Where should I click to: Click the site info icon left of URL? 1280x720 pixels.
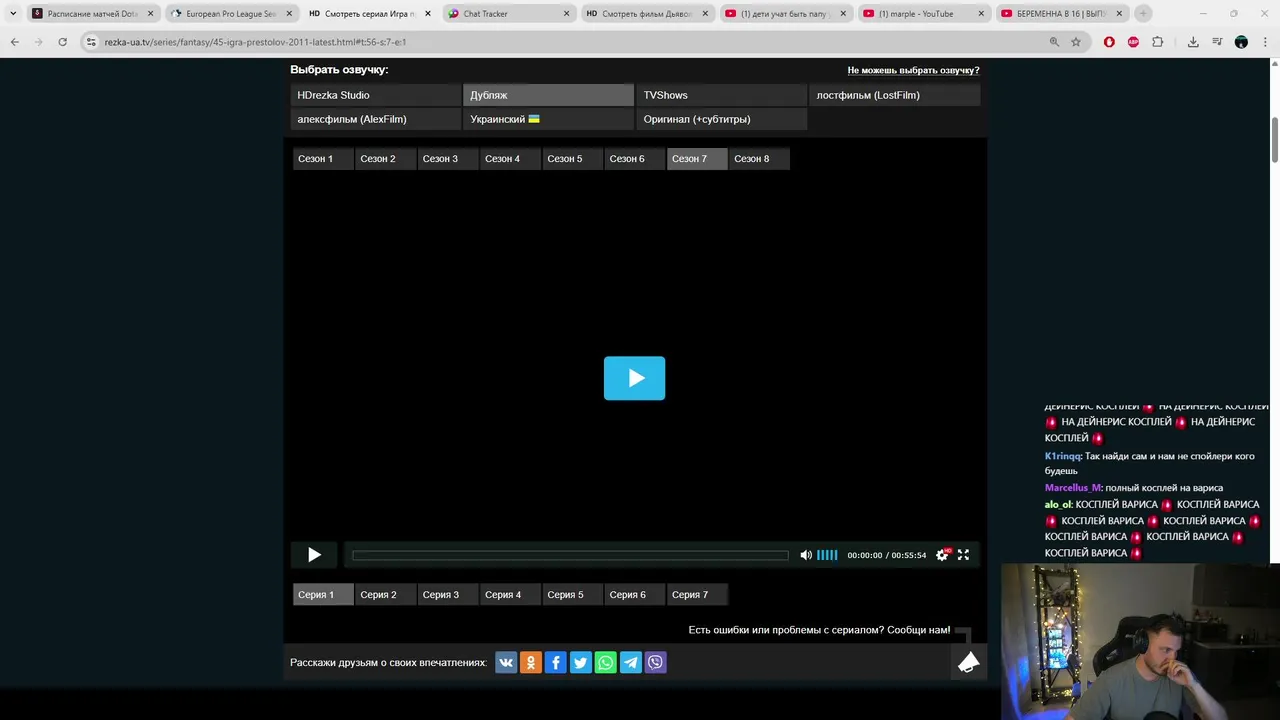pos(91,42)
